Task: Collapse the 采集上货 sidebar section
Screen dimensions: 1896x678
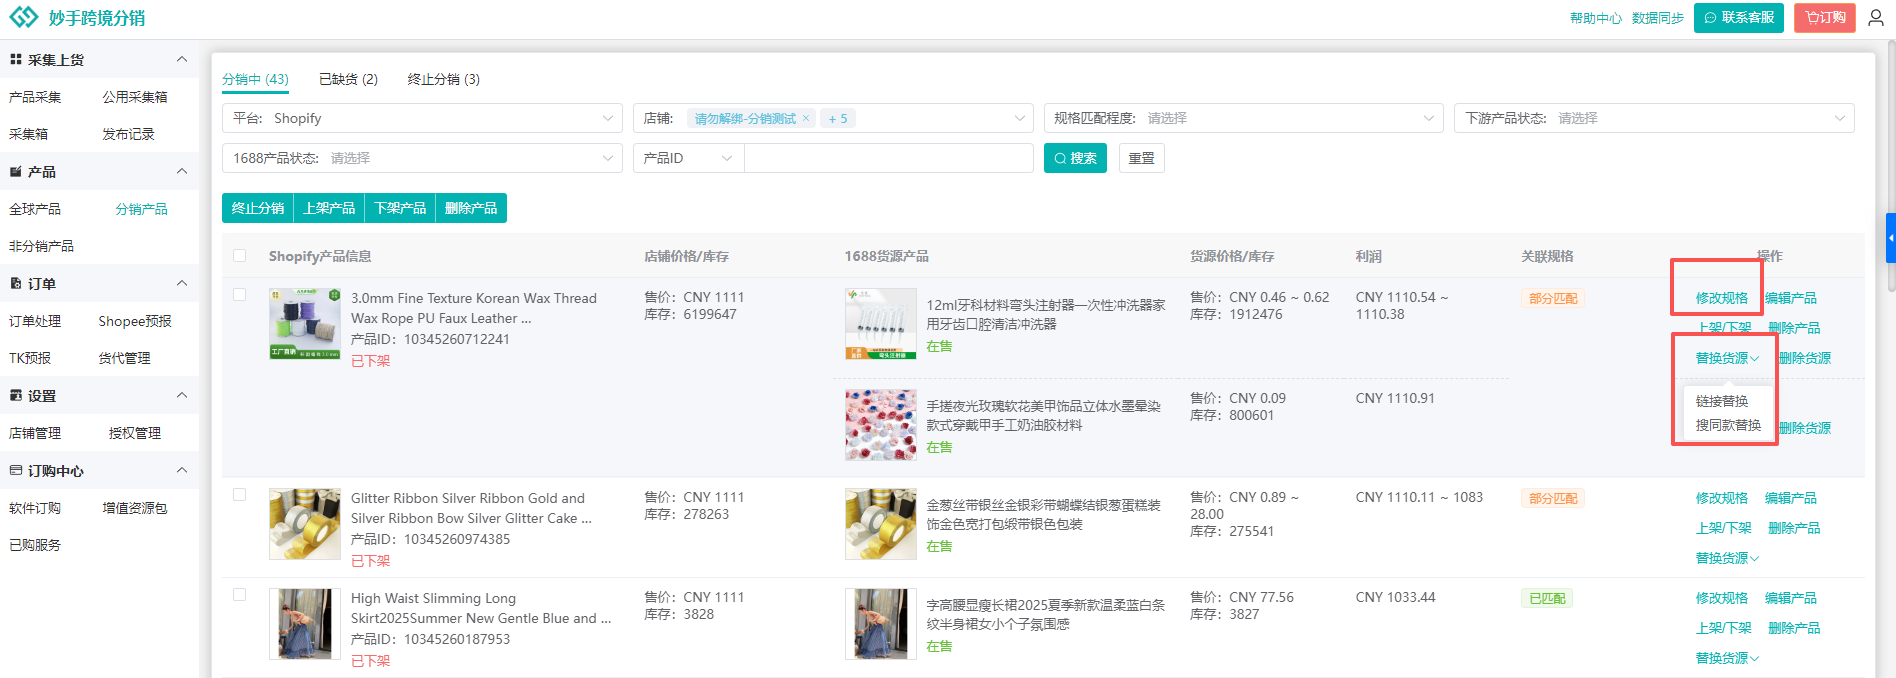Action: (x=182, y=60)
